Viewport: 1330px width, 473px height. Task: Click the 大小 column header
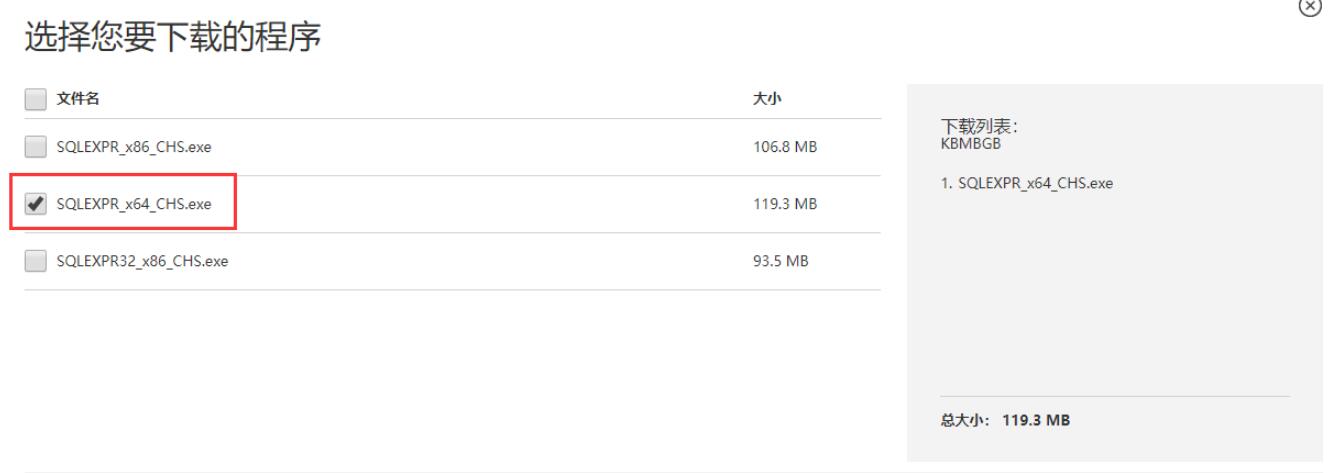766,99
